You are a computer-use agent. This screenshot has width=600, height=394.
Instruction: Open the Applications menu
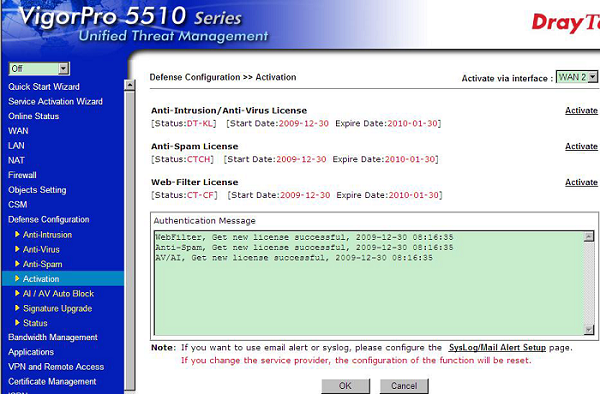click(x=31, y=352)
